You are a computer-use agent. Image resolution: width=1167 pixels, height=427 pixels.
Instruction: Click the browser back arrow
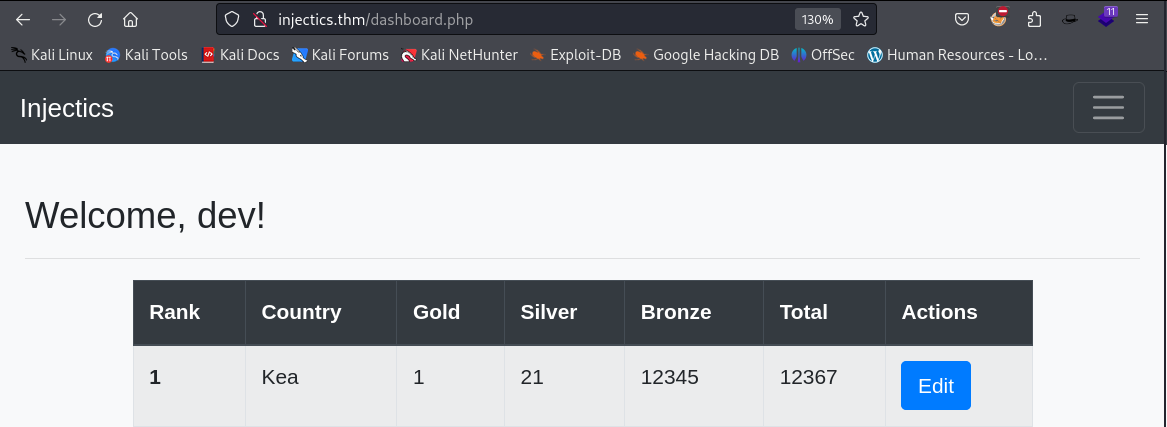pyautogui.click(x=23, y=19)
